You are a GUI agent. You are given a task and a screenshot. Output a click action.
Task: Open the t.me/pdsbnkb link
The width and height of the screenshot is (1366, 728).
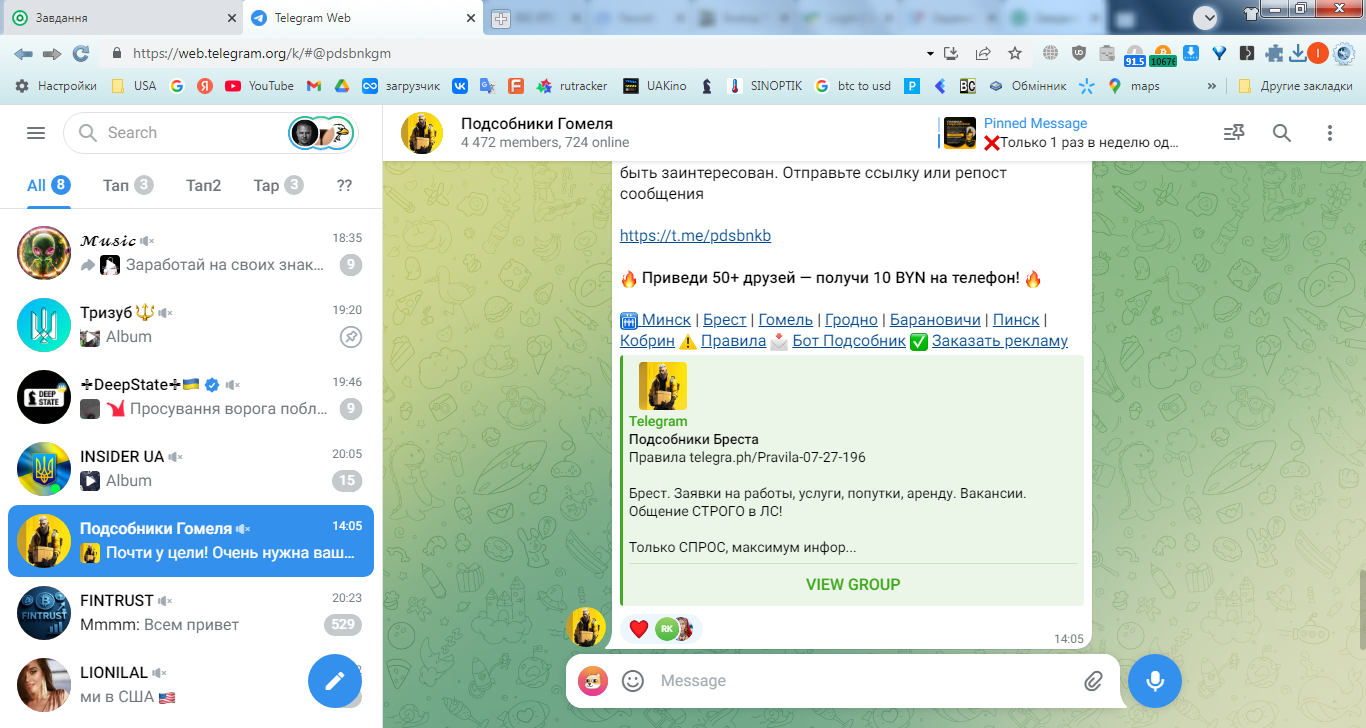(695, 236)
